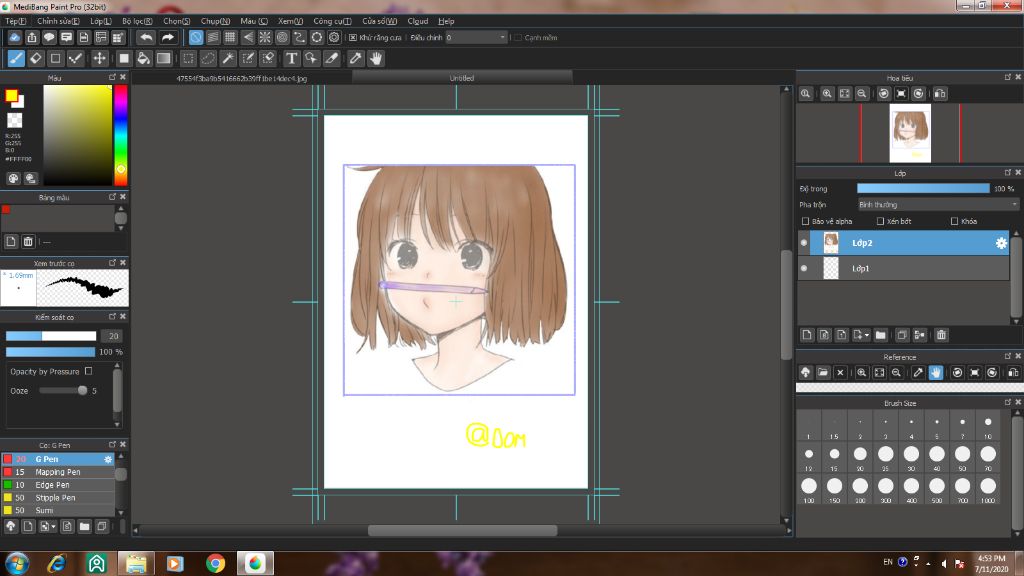Open the Bộ lọc menu
The width and height of the screenshot is (1024, 576).
pos(137,21)
